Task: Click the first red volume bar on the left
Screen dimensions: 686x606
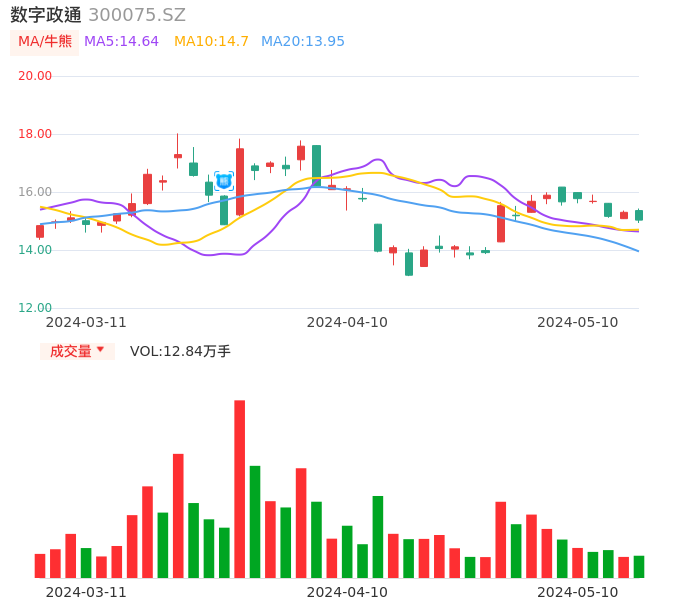Action: (x=40, y=566)
